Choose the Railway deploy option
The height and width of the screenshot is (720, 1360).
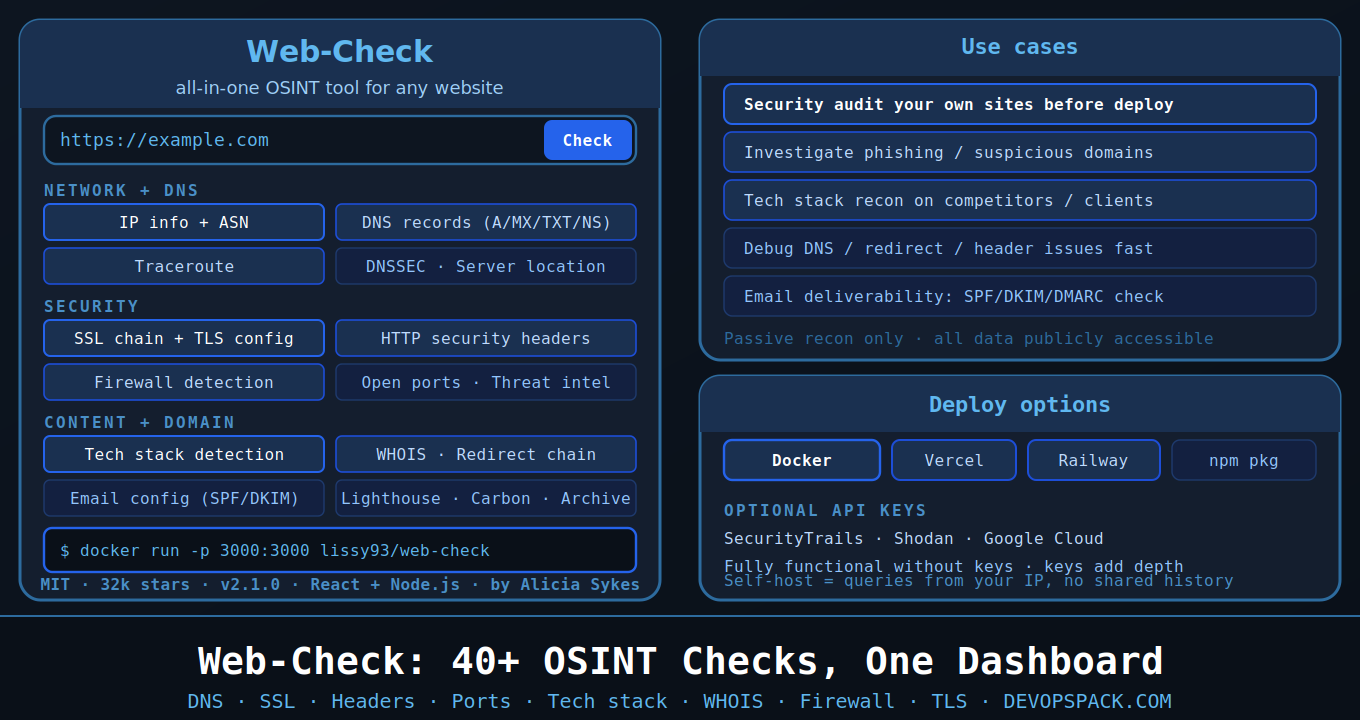[1094, 460]
